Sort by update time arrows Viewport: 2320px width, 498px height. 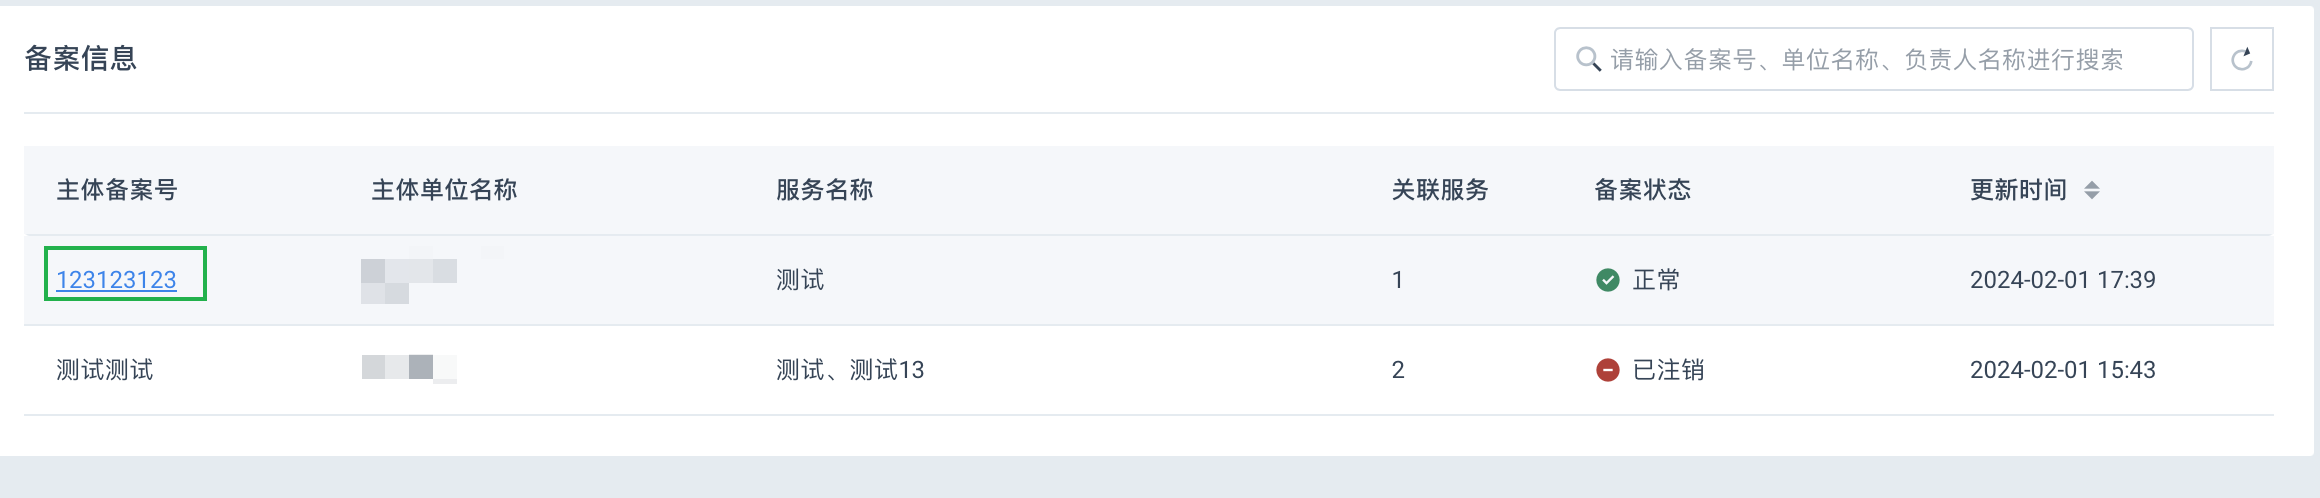2091,190
